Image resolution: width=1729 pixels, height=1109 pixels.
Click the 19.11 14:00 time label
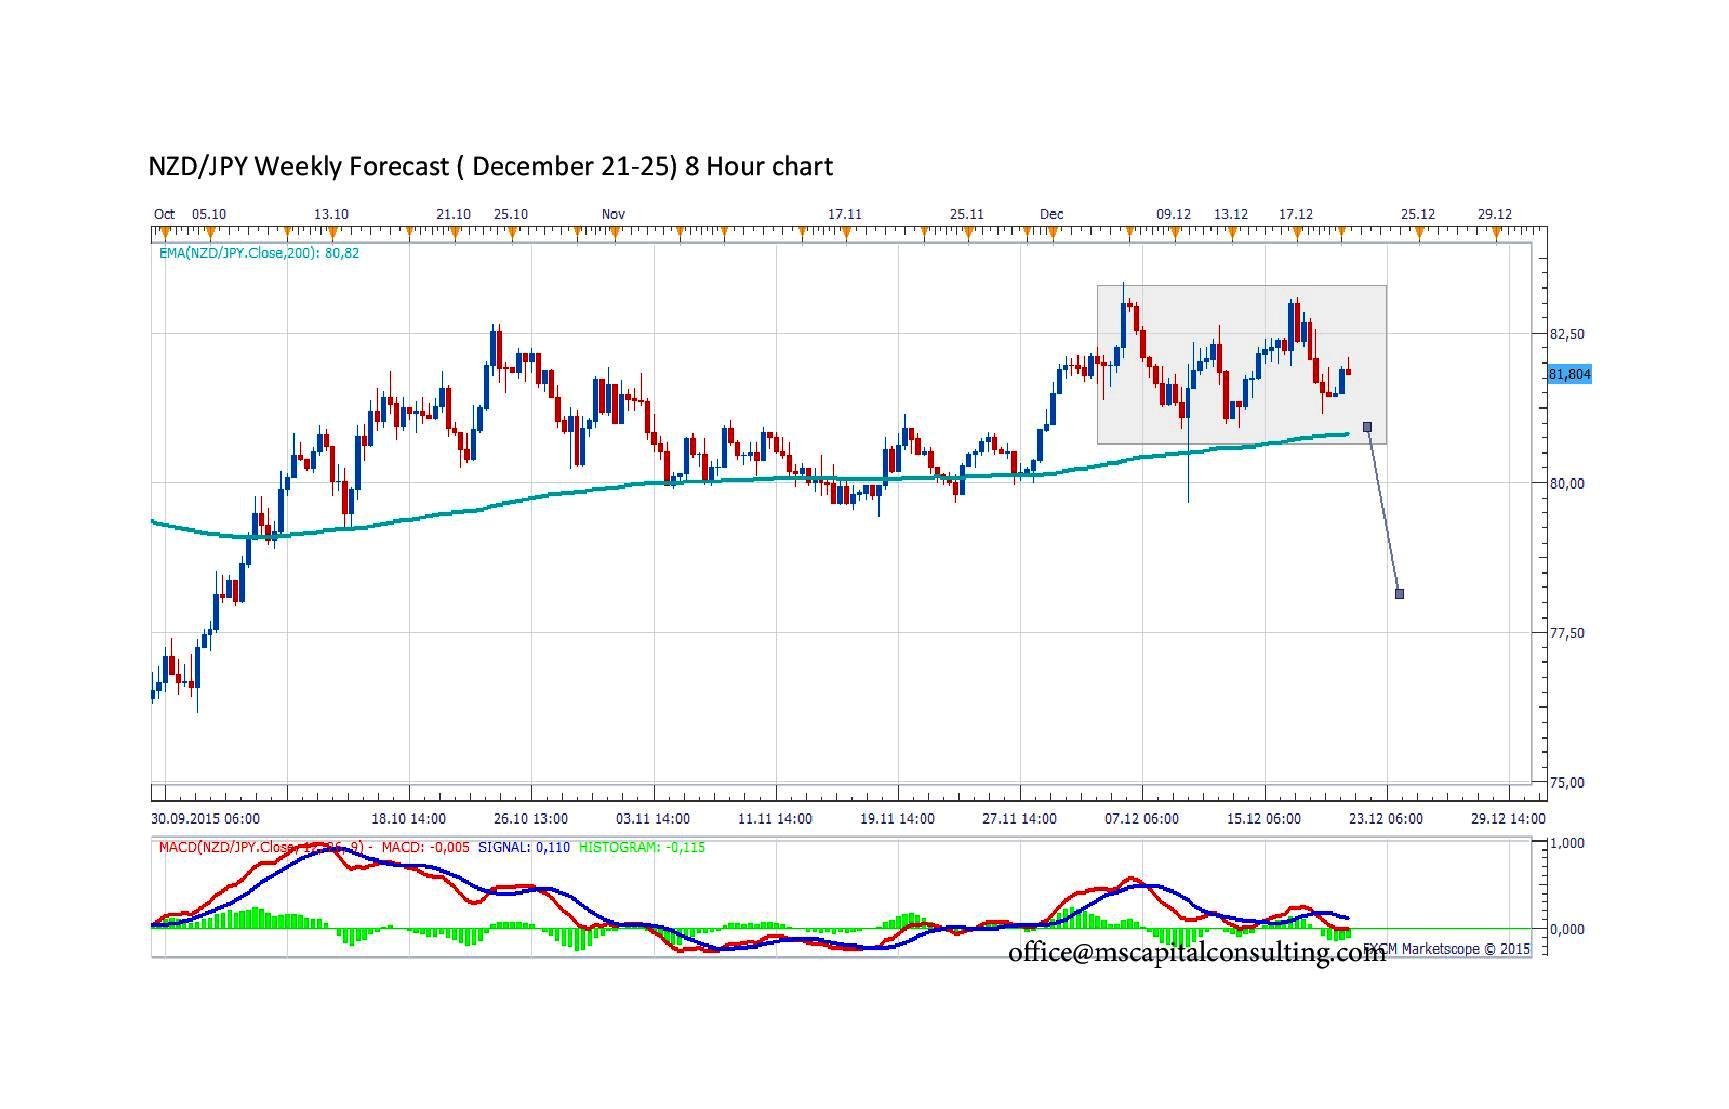898,819
